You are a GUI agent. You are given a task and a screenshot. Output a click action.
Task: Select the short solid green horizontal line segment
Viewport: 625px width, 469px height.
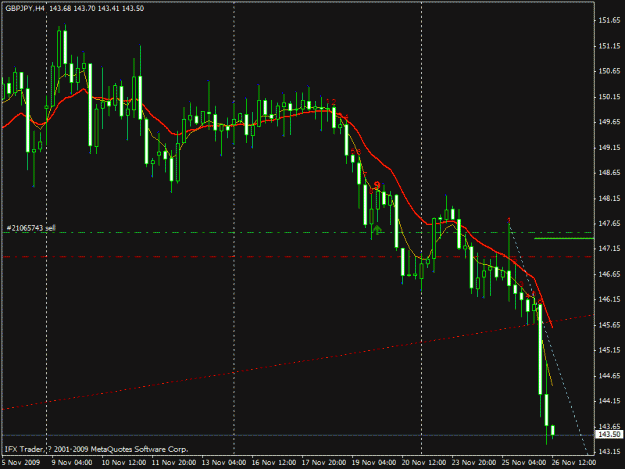coord(564,238)
